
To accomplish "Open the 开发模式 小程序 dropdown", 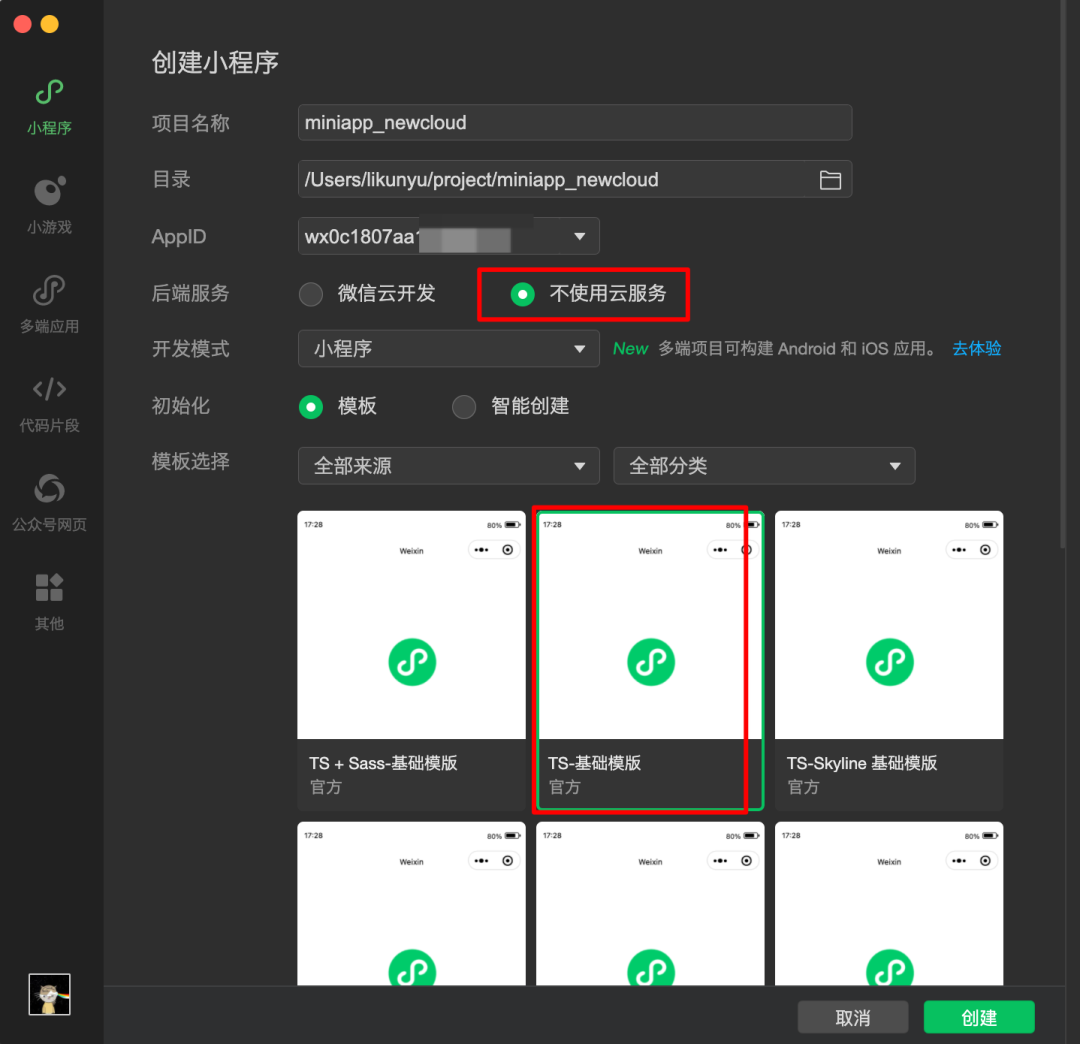I will pyautogui.click(x=448, y=348).
